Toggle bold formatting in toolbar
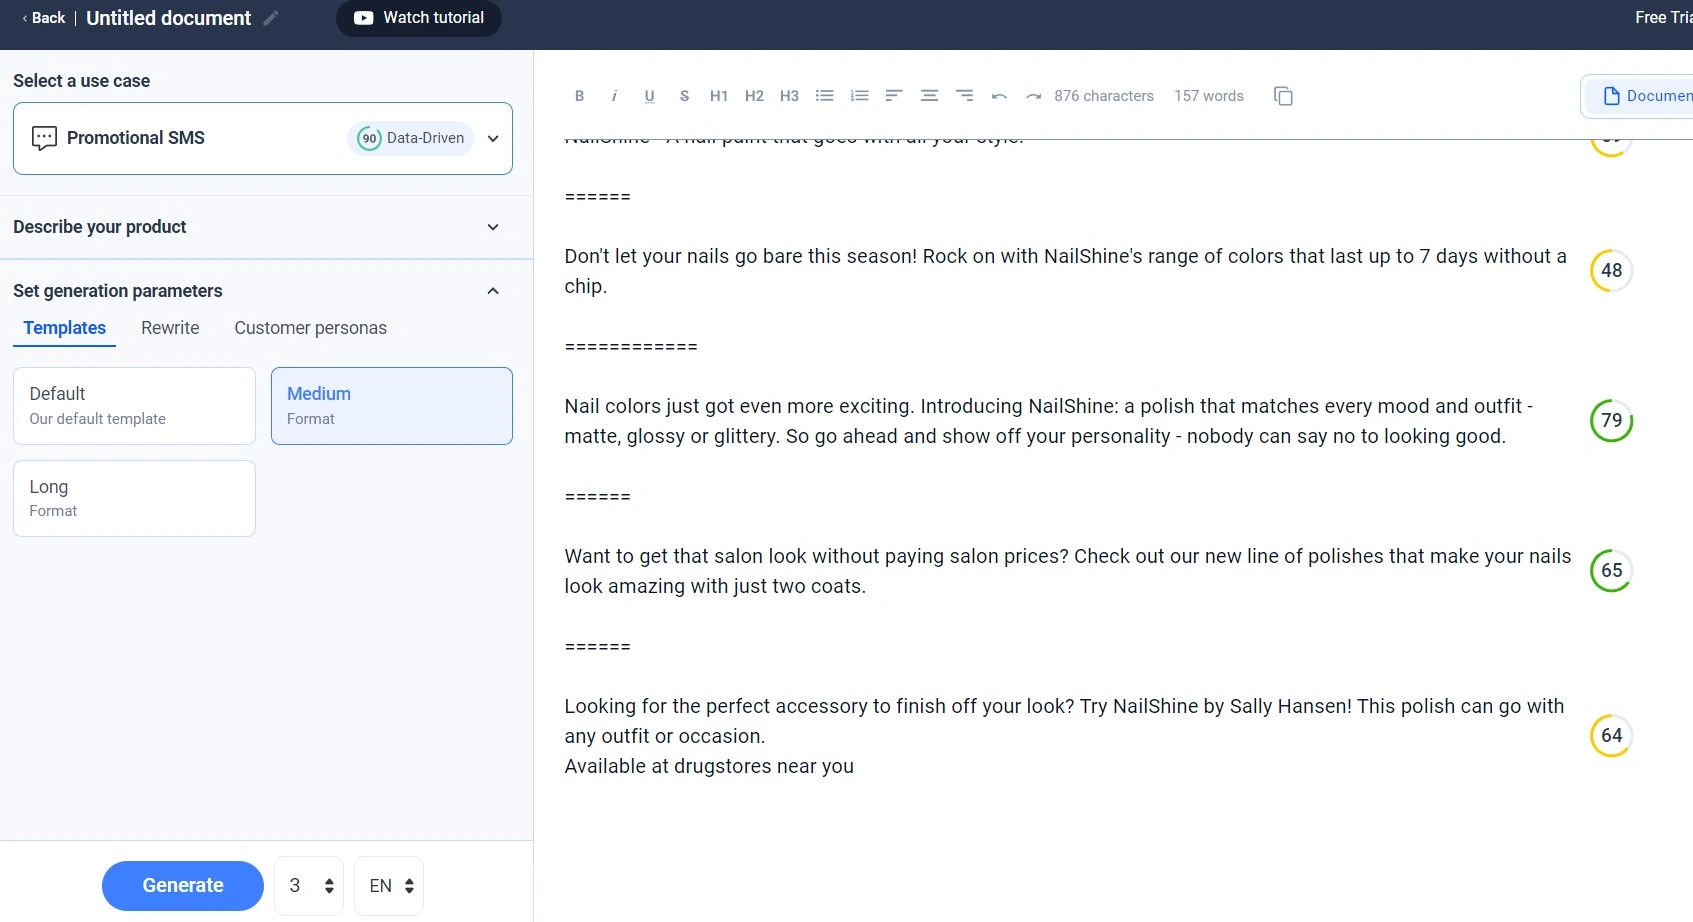Screen dimensions: 1693x922 [579, 96]
